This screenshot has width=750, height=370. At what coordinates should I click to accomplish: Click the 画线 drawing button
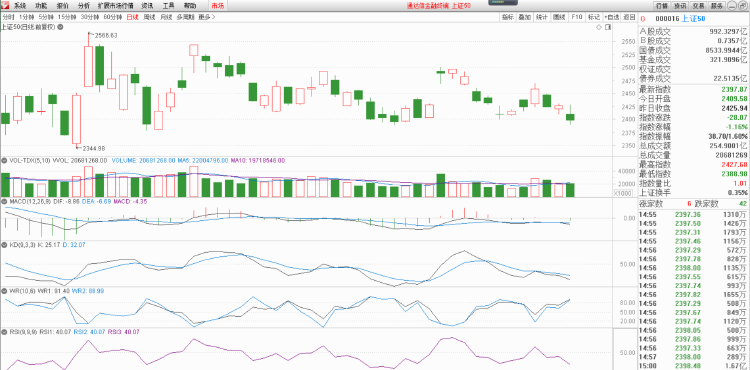click(x=559, y=17)
